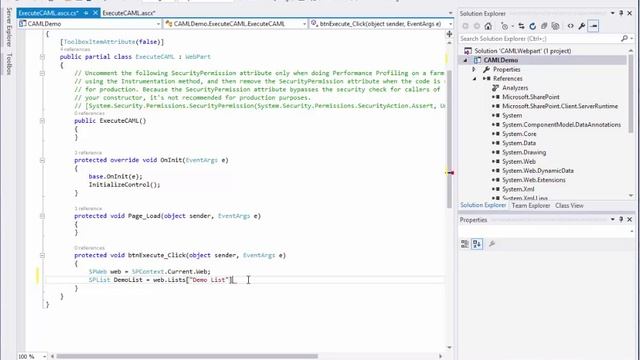Image resolution: width=640 pixels, height=360 pixels.
Task: Open Properties via the wrench toolbar icon
Action: [x=582, y=26]
